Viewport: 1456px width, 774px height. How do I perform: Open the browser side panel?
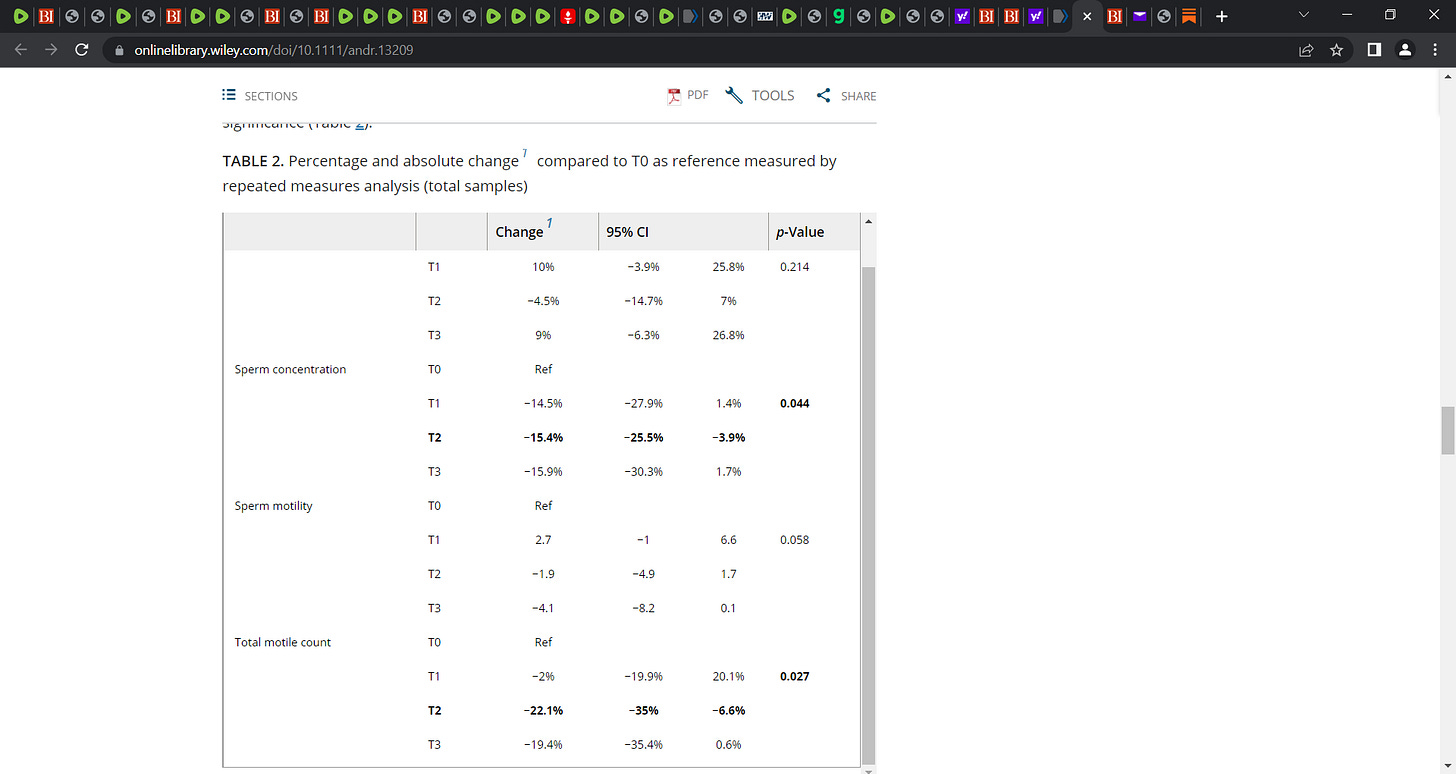pyautogui.click(x=1374, y=50)
